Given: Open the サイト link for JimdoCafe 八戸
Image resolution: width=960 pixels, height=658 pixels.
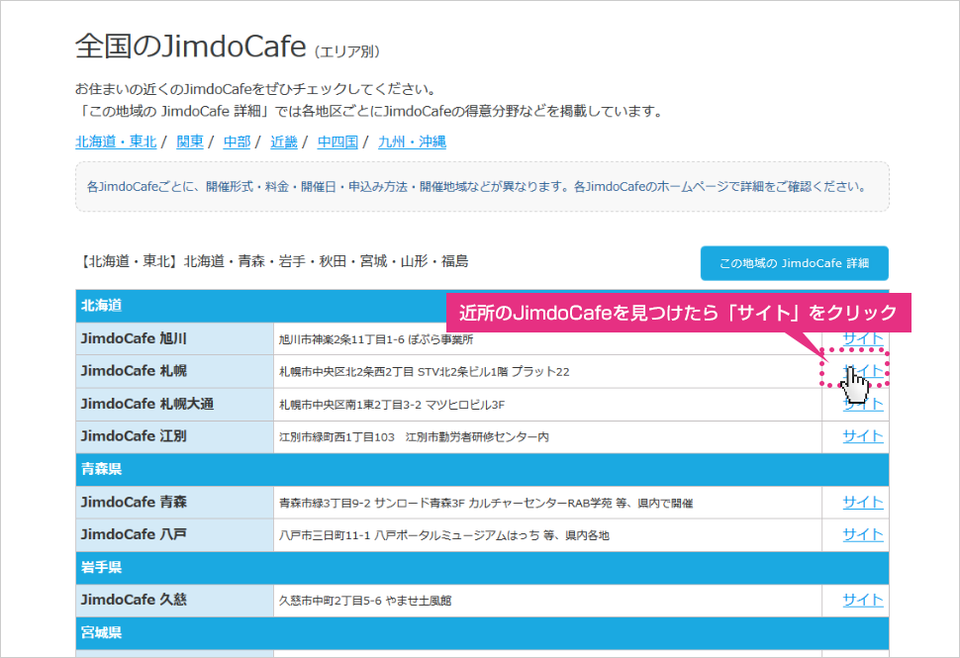Looking at the screenshot, I should click(x=863, y=535).
